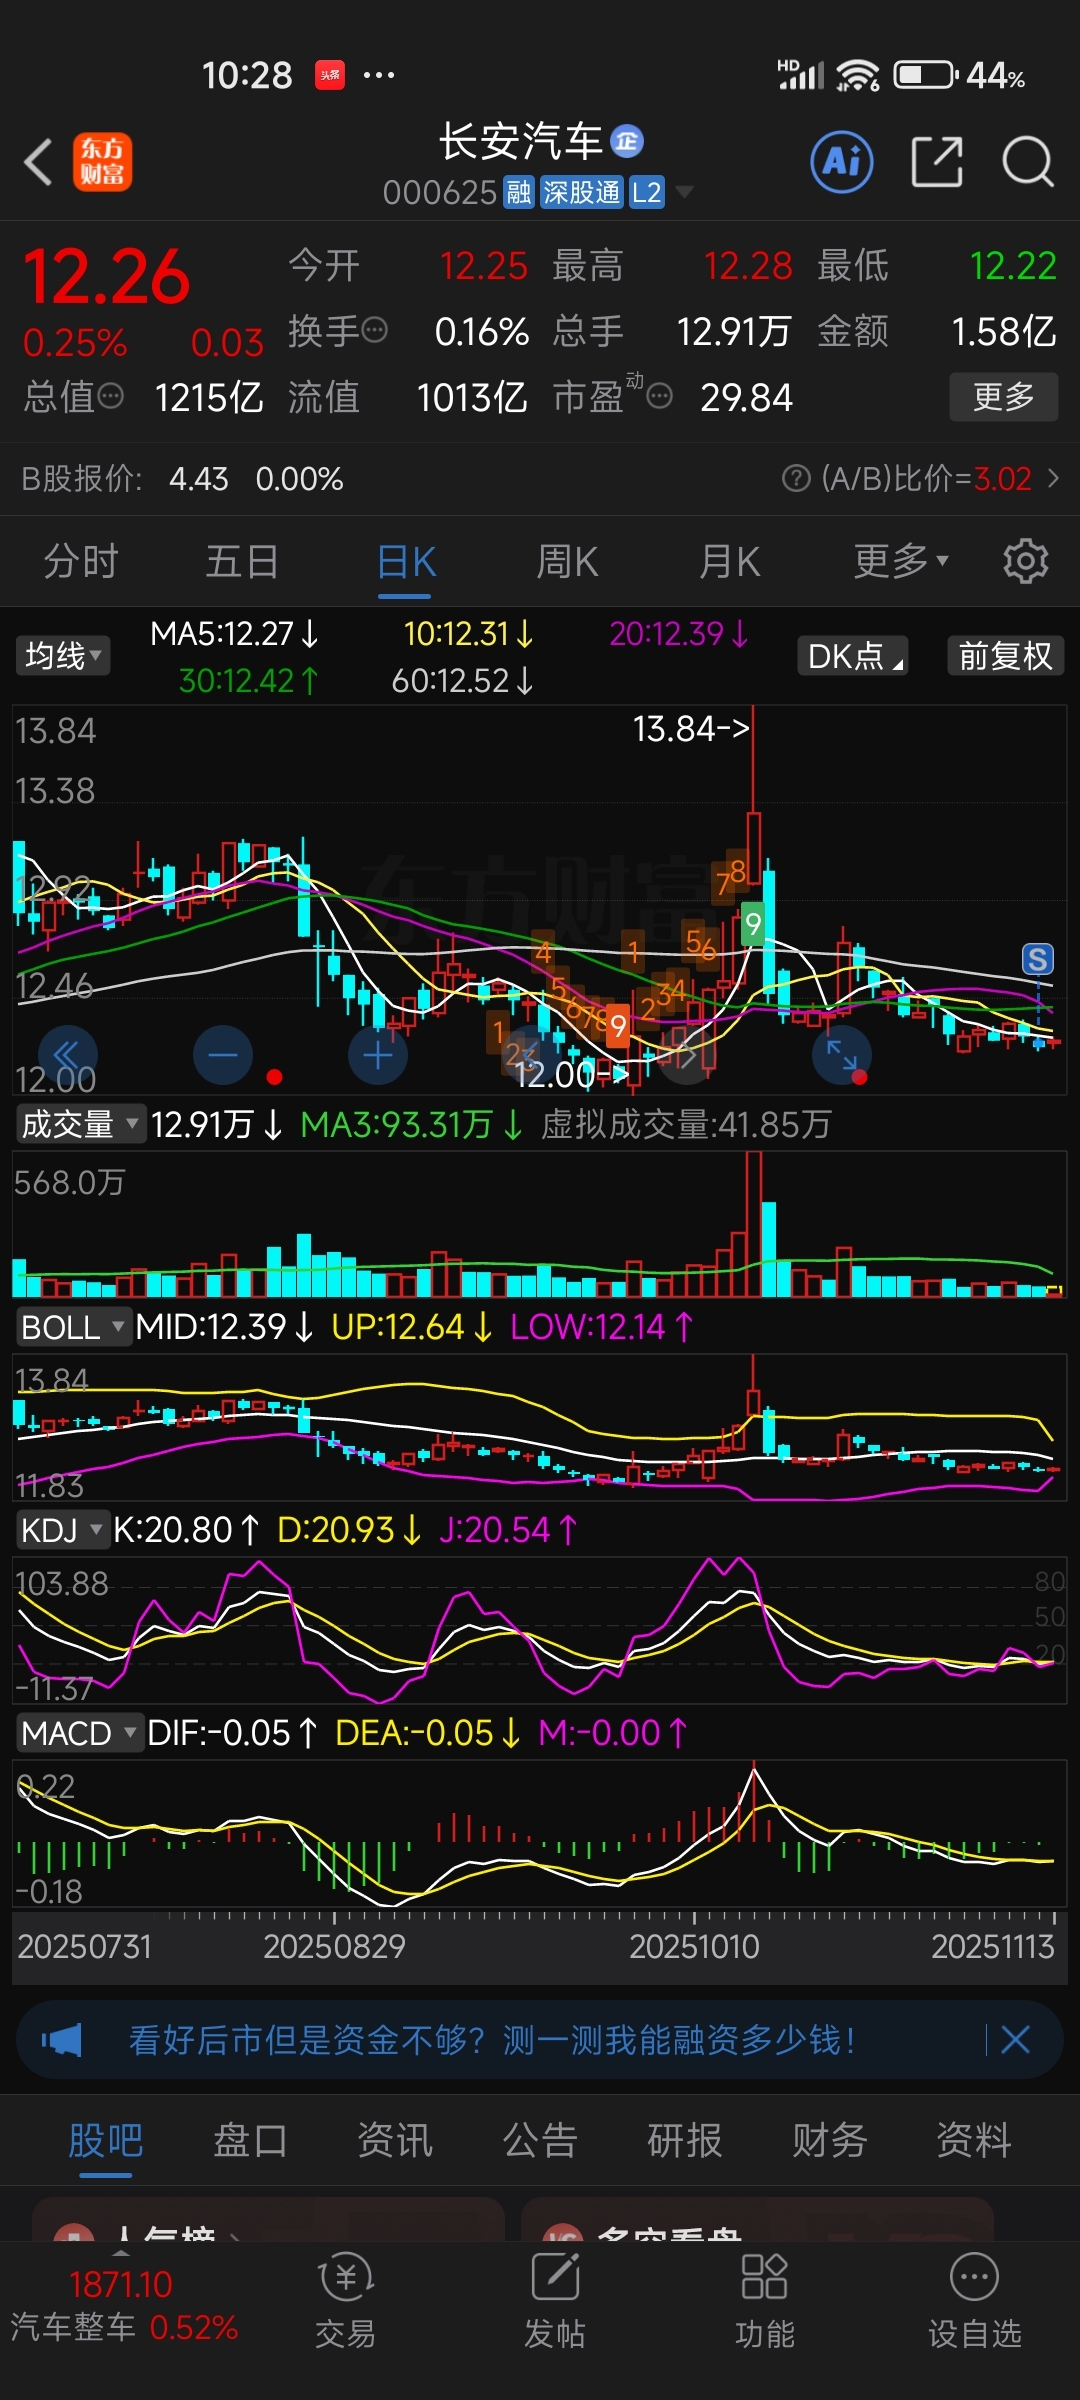The image size is (1080, 2400).
Task: Open the margin financing promo link
Action: point(493,2040)
